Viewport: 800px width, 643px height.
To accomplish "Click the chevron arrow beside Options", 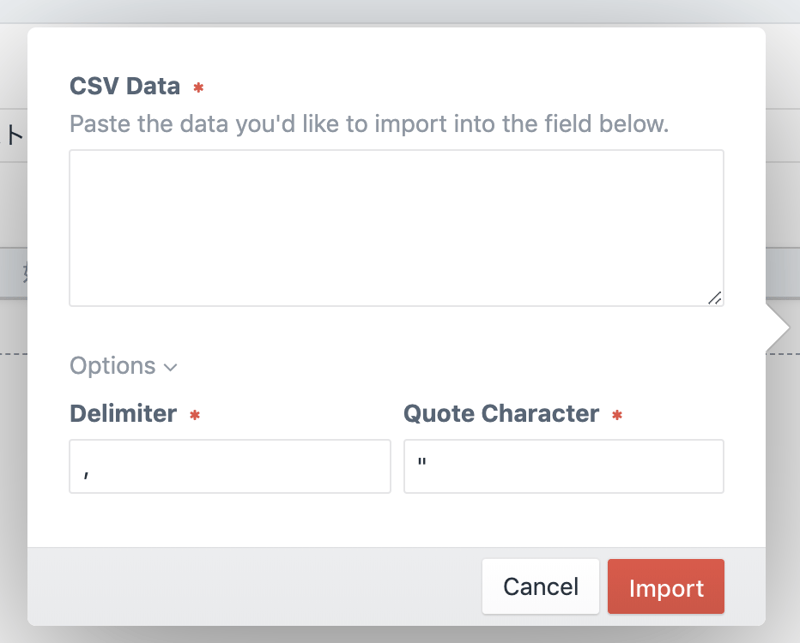I will (x=170, y=367).
